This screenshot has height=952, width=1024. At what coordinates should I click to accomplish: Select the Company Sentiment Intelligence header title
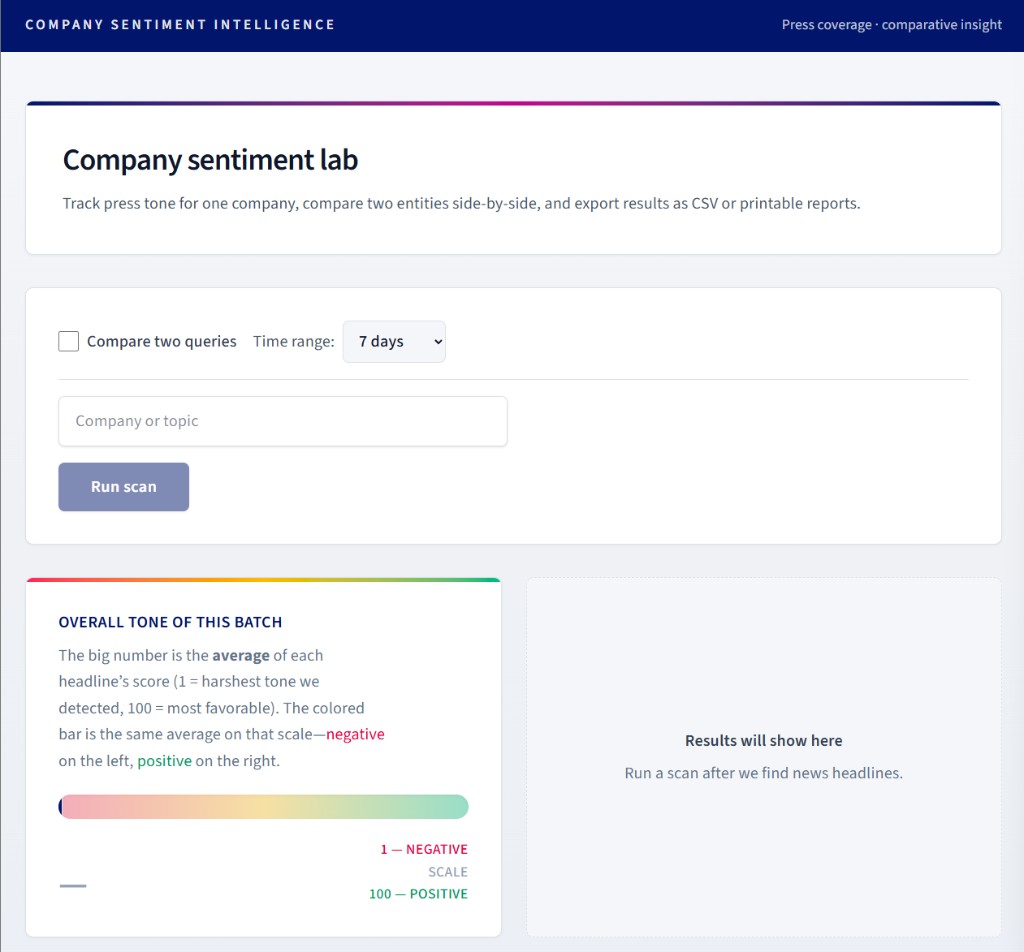tap(180, 24)
